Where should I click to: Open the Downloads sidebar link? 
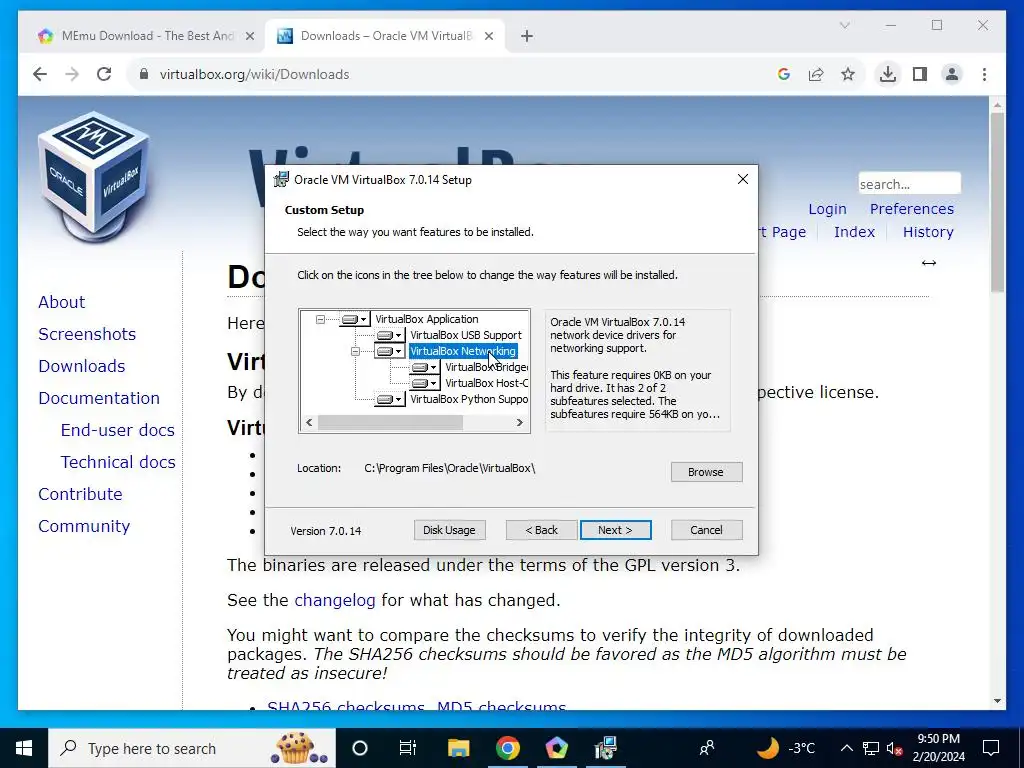(x=82, y=366)
